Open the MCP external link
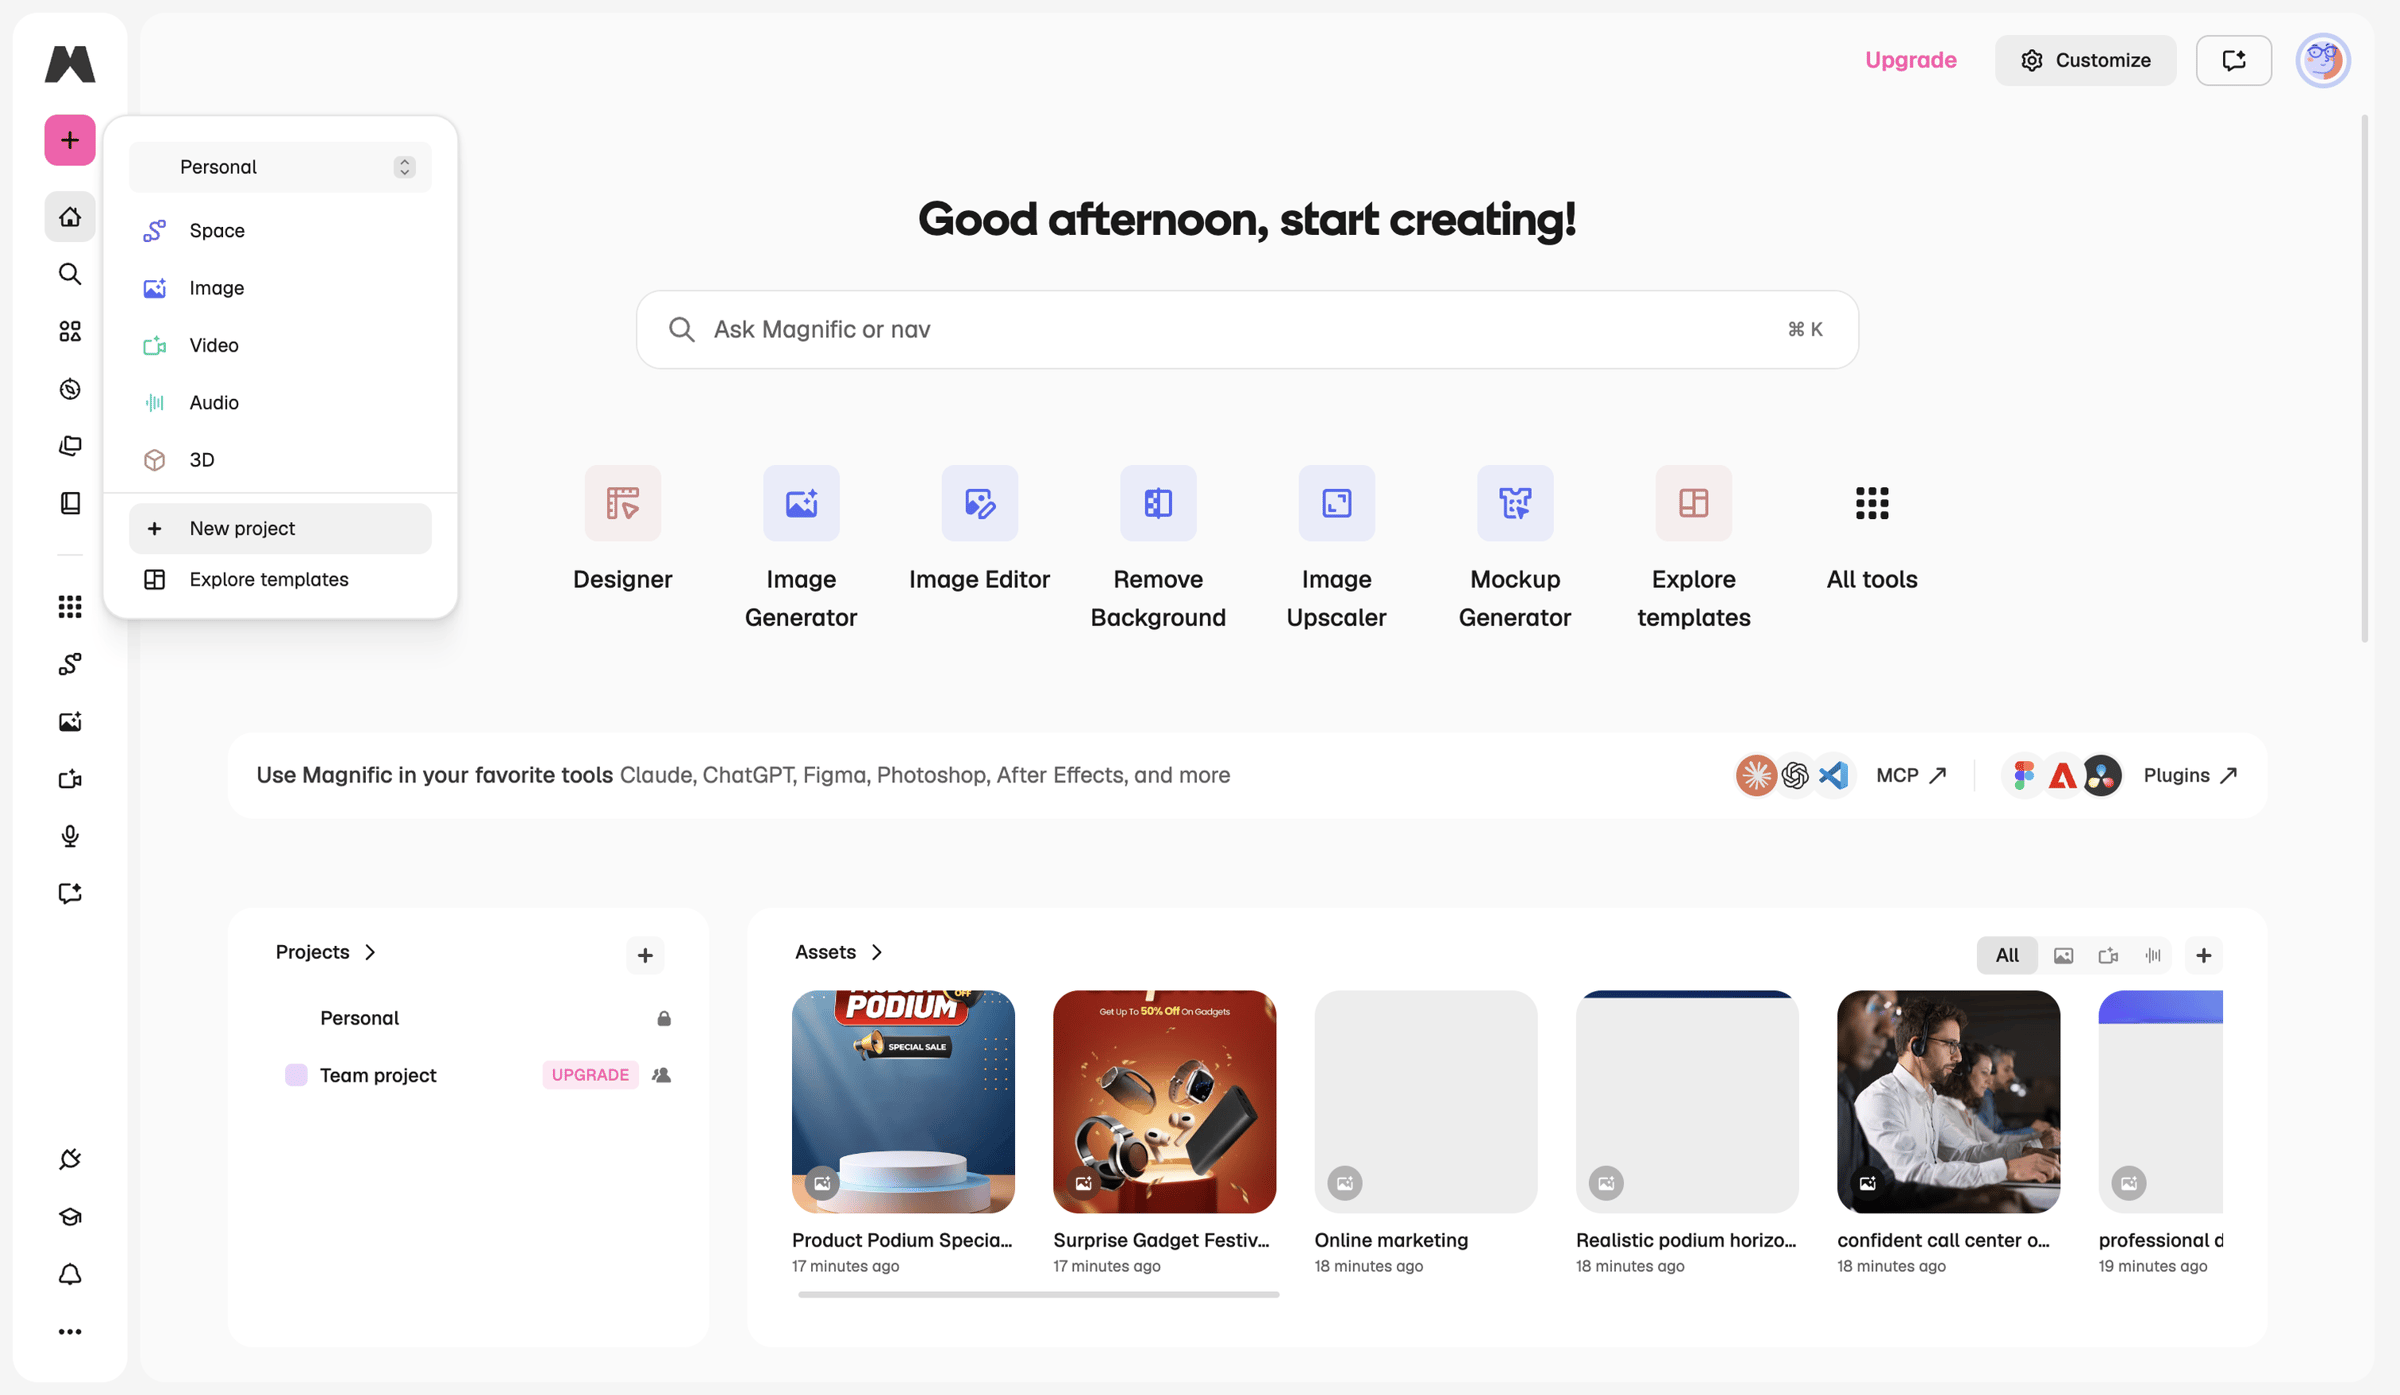The image size is (2400, 1395). [x=1911, y=775]
